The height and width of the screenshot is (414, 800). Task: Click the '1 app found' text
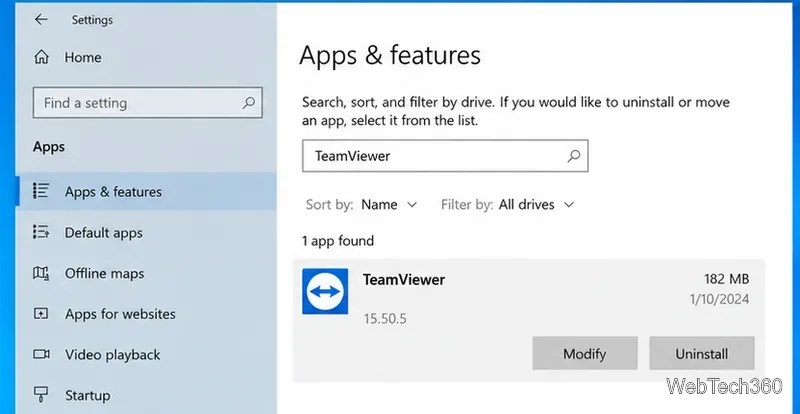[338, 241]
